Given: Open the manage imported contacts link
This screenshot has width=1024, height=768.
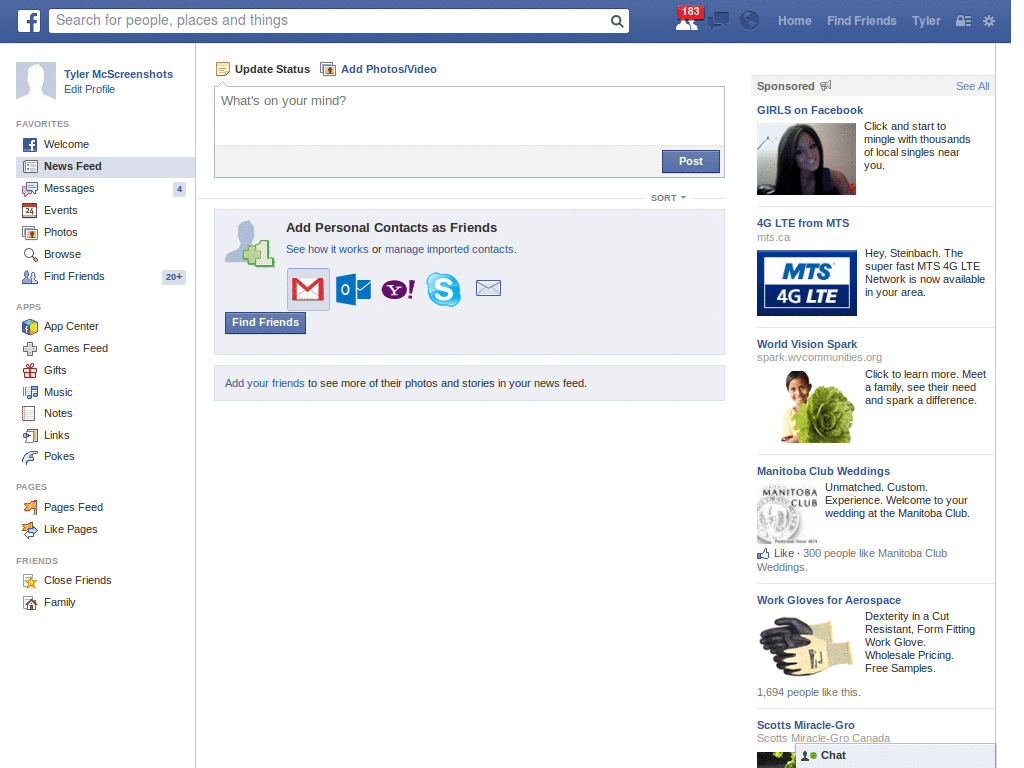Looking at the screenshot, I should (x=449, y=249).
